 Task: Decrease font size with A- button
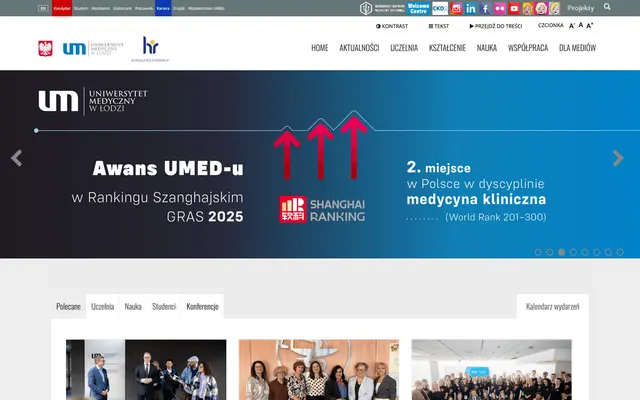click(x=572, y=26)
